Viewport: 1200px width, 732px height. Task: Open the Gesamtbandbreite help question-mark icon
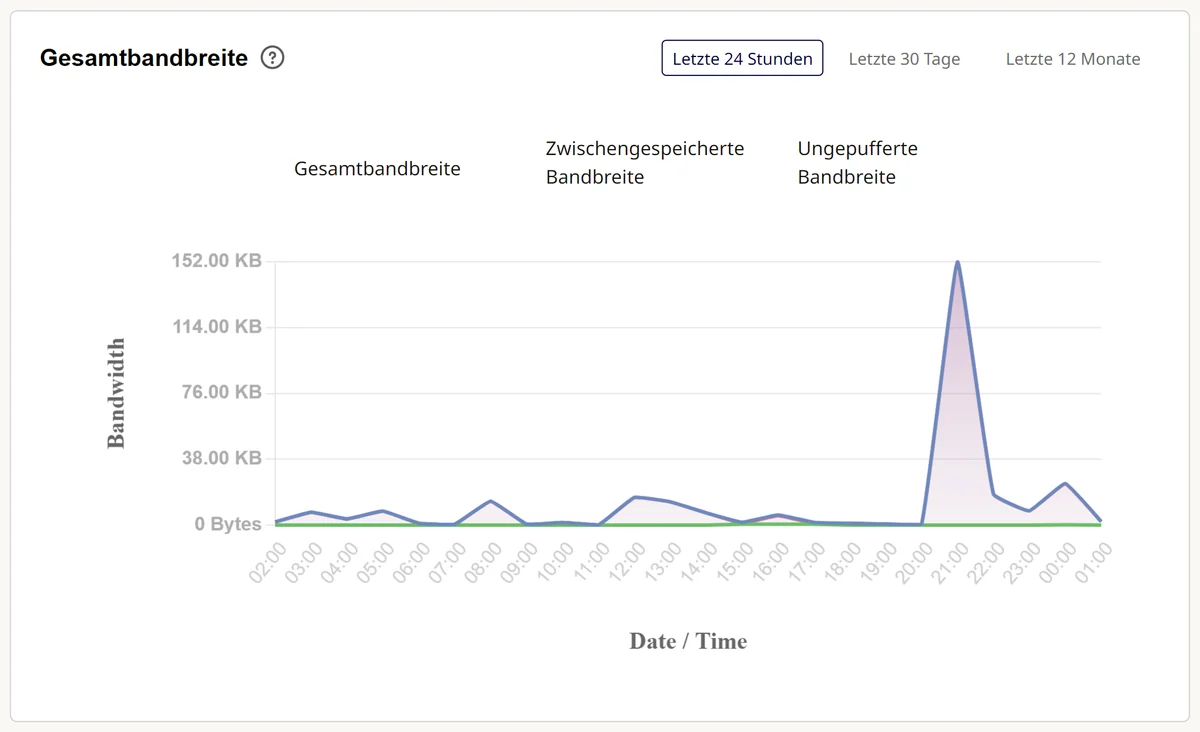(272, 58)
